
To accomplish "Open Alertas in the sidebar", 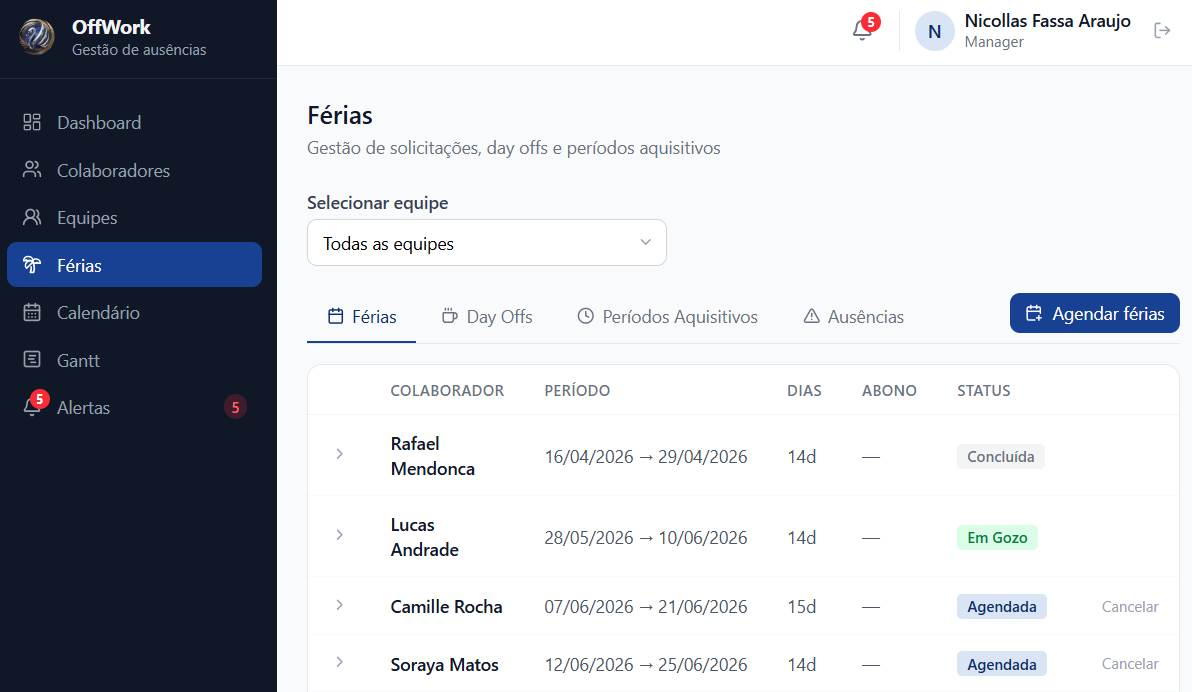I will click(135, 408).
